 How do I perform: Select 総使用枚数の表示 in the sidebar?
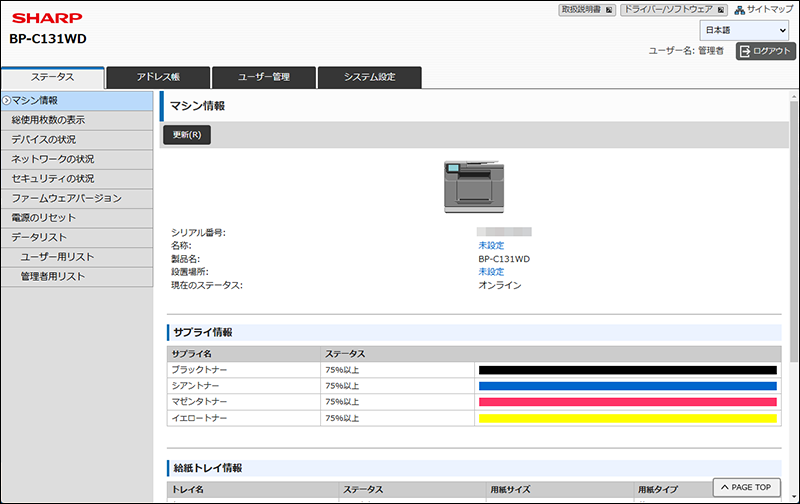coord(77,120)
